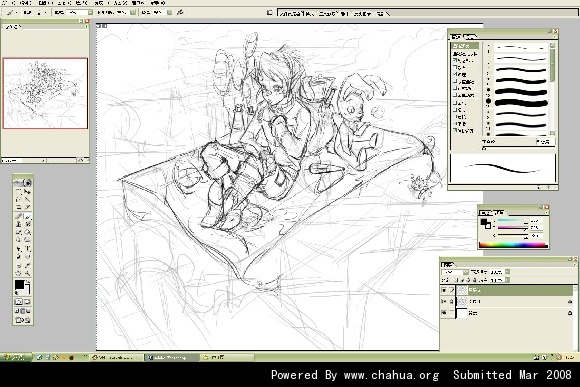The height and width of the screenshot is (387, 580).
Task: Switch to Adobe Photoshop taskbar button
Action: click(171, 357)
